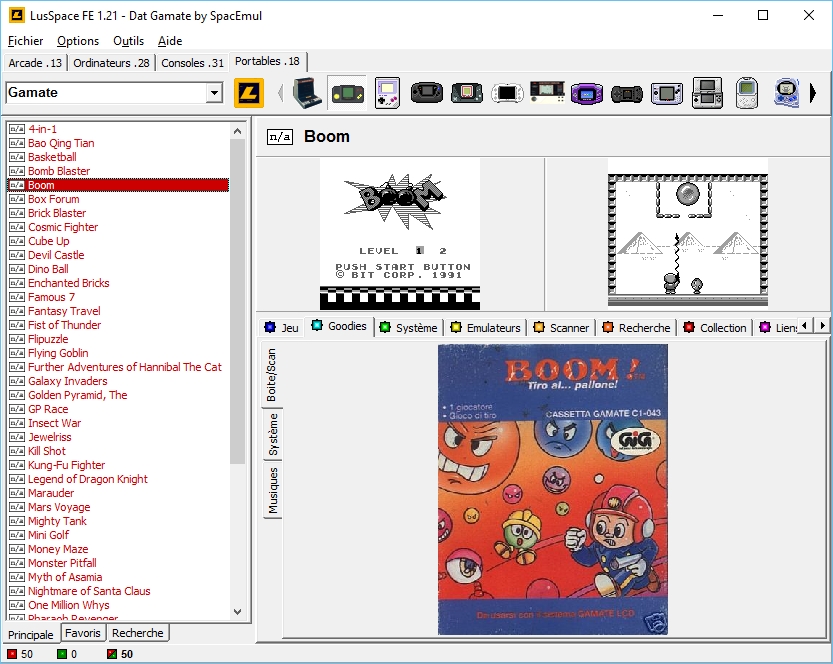Open the Aide menu

170,41
